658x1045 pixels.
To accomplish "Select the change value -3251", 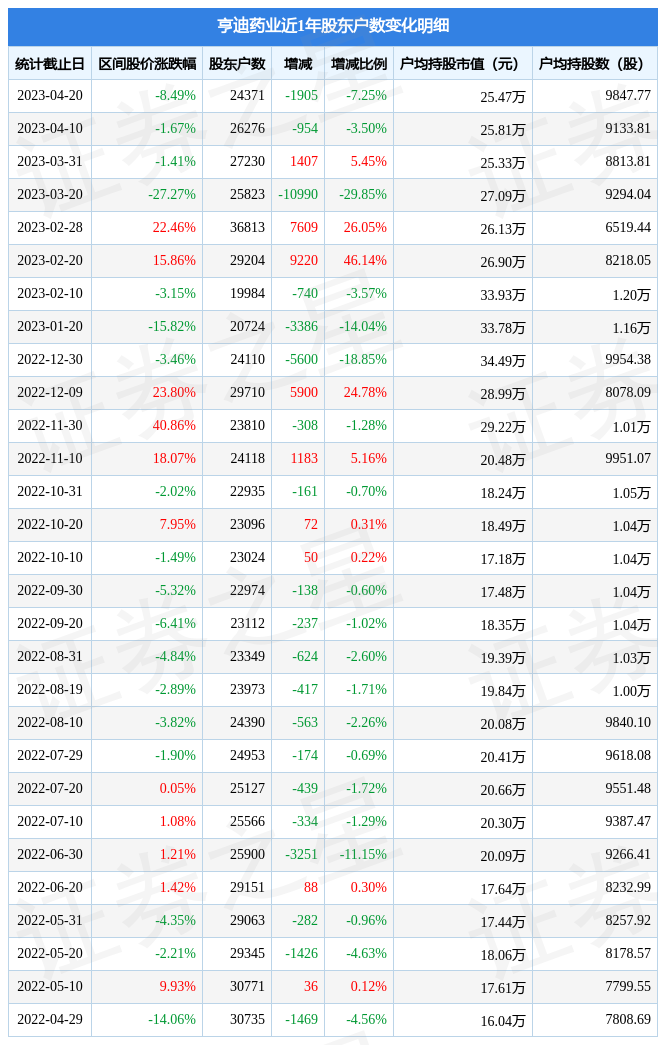I will (301, 854).
